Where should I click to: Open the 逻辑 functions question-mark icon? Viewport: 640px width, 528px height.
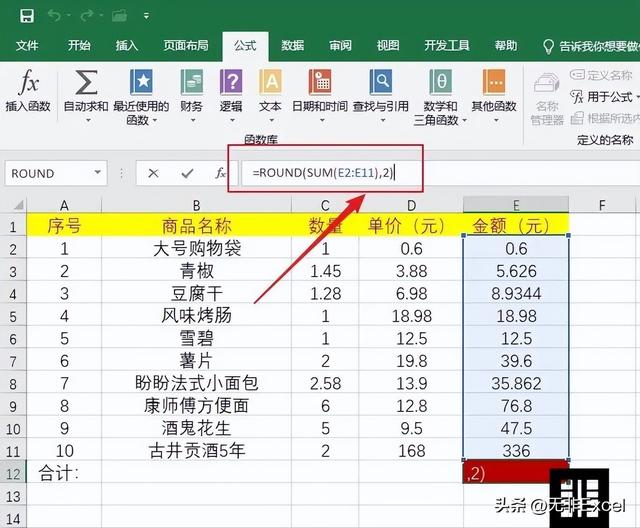231,82
